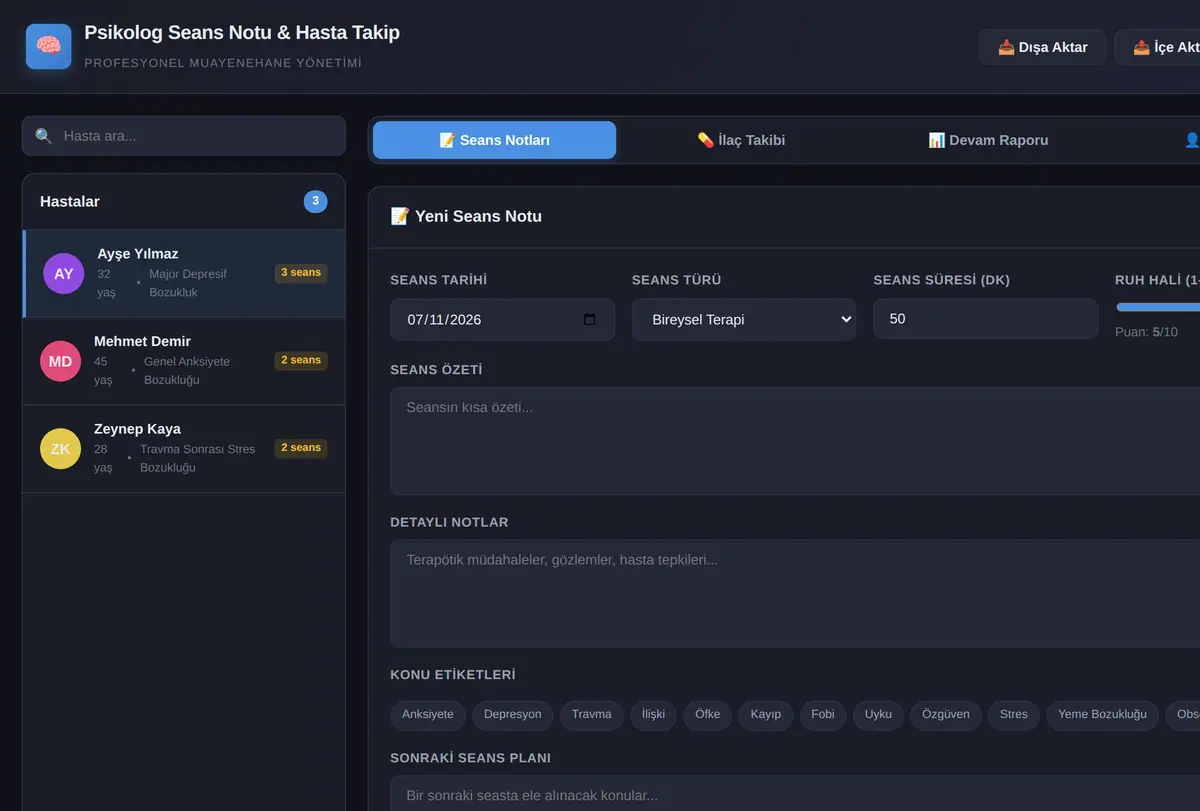Select the Fobi topic tag

click(x=823, y=715)
